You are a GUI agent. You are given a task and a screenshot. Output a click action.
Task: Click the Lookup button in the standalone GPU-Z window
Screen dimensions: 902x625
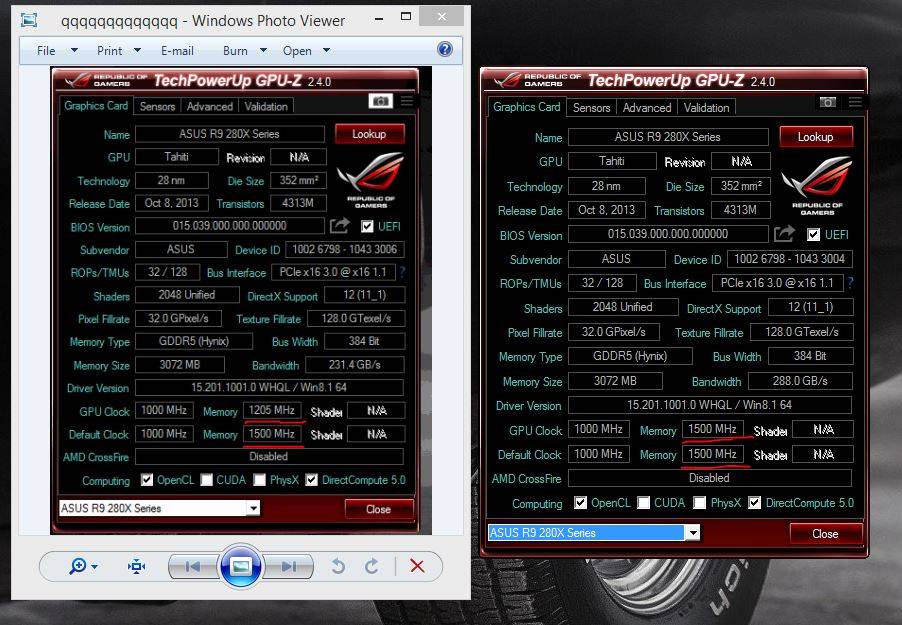click(816, 137)
